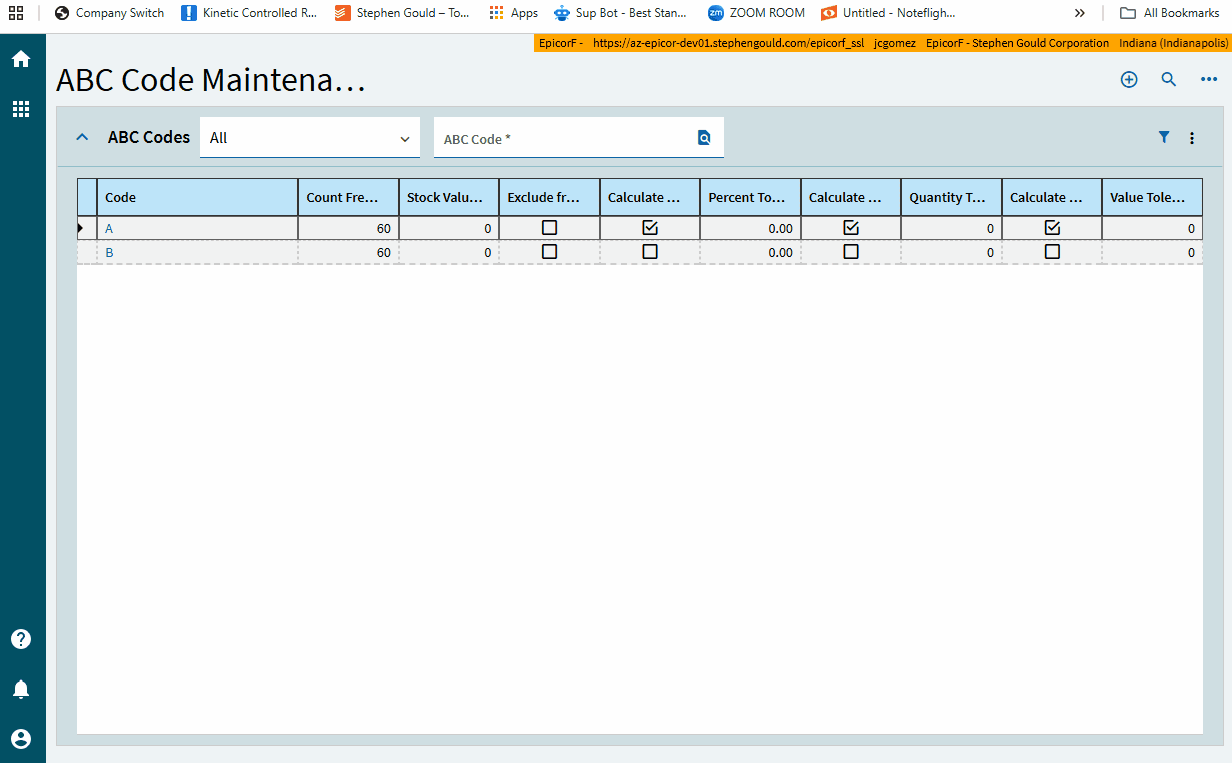Open the All filter dropdown
This screenshot has height=763, width=1232.
(310, 138)
